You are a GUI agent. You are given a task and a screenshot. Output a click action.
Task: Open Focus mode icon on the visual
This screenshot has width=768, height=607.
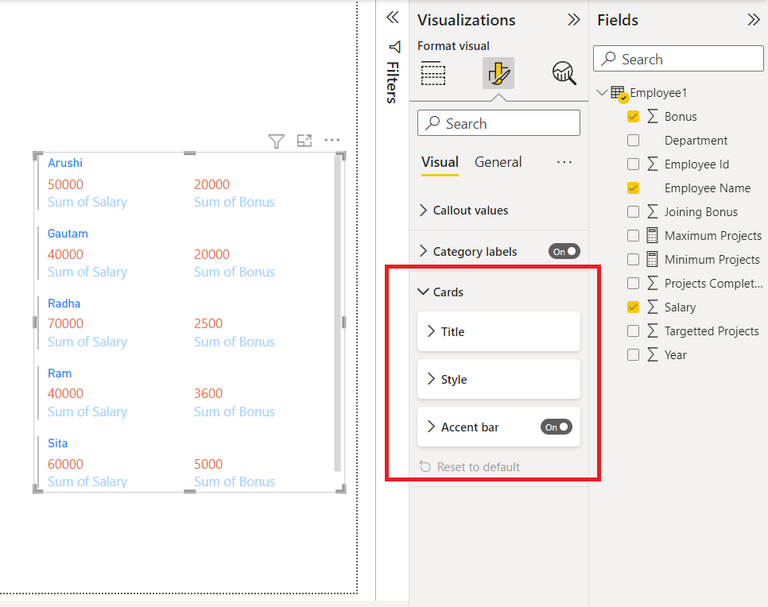(304, 141)
